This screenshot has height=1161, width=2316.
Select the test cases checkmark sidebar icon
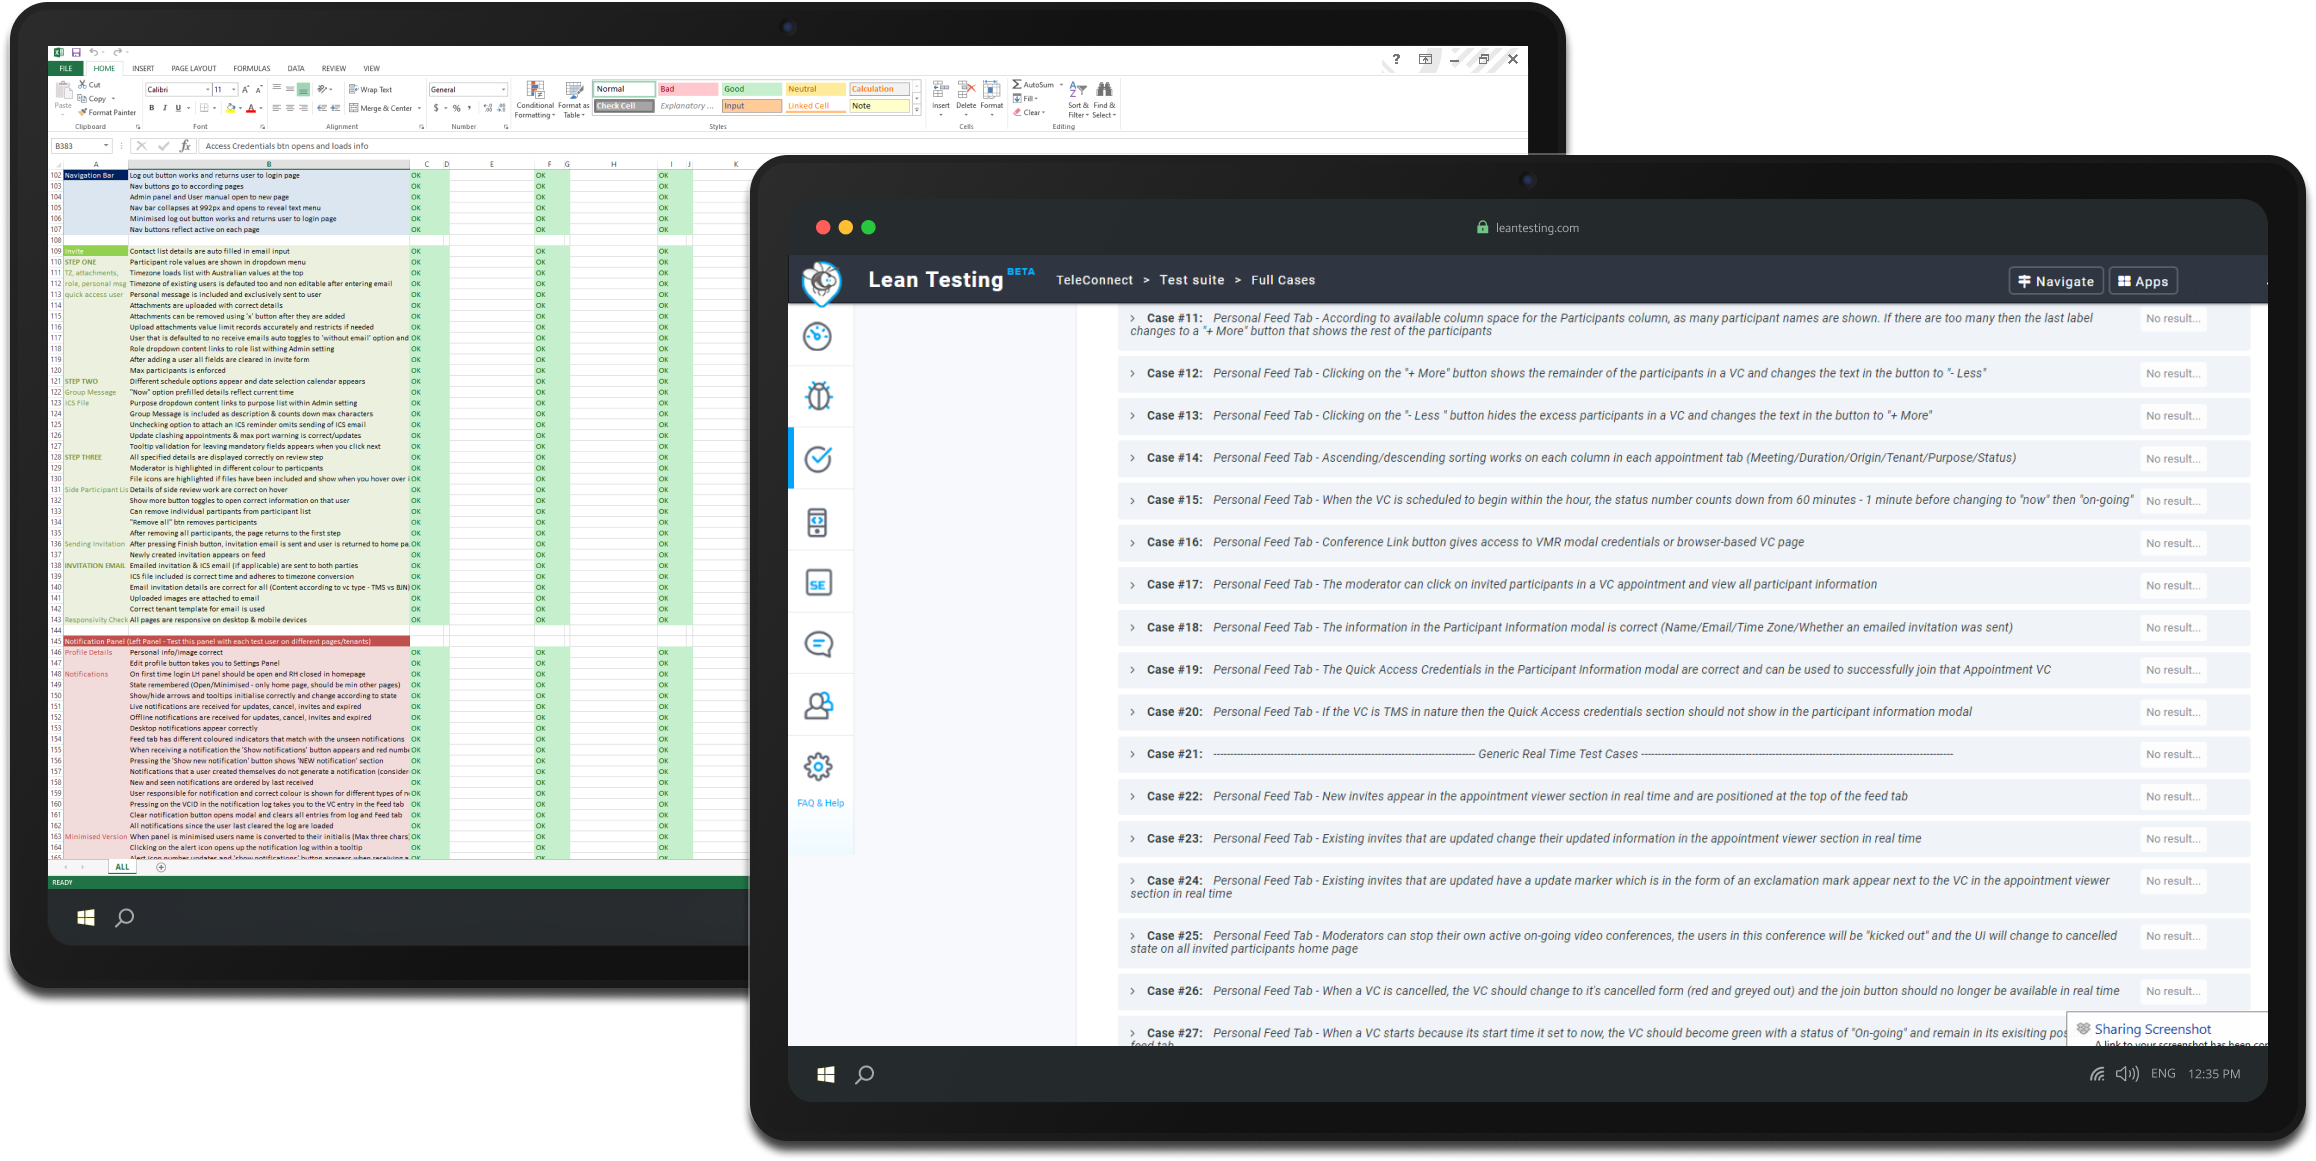coord(818,459)
